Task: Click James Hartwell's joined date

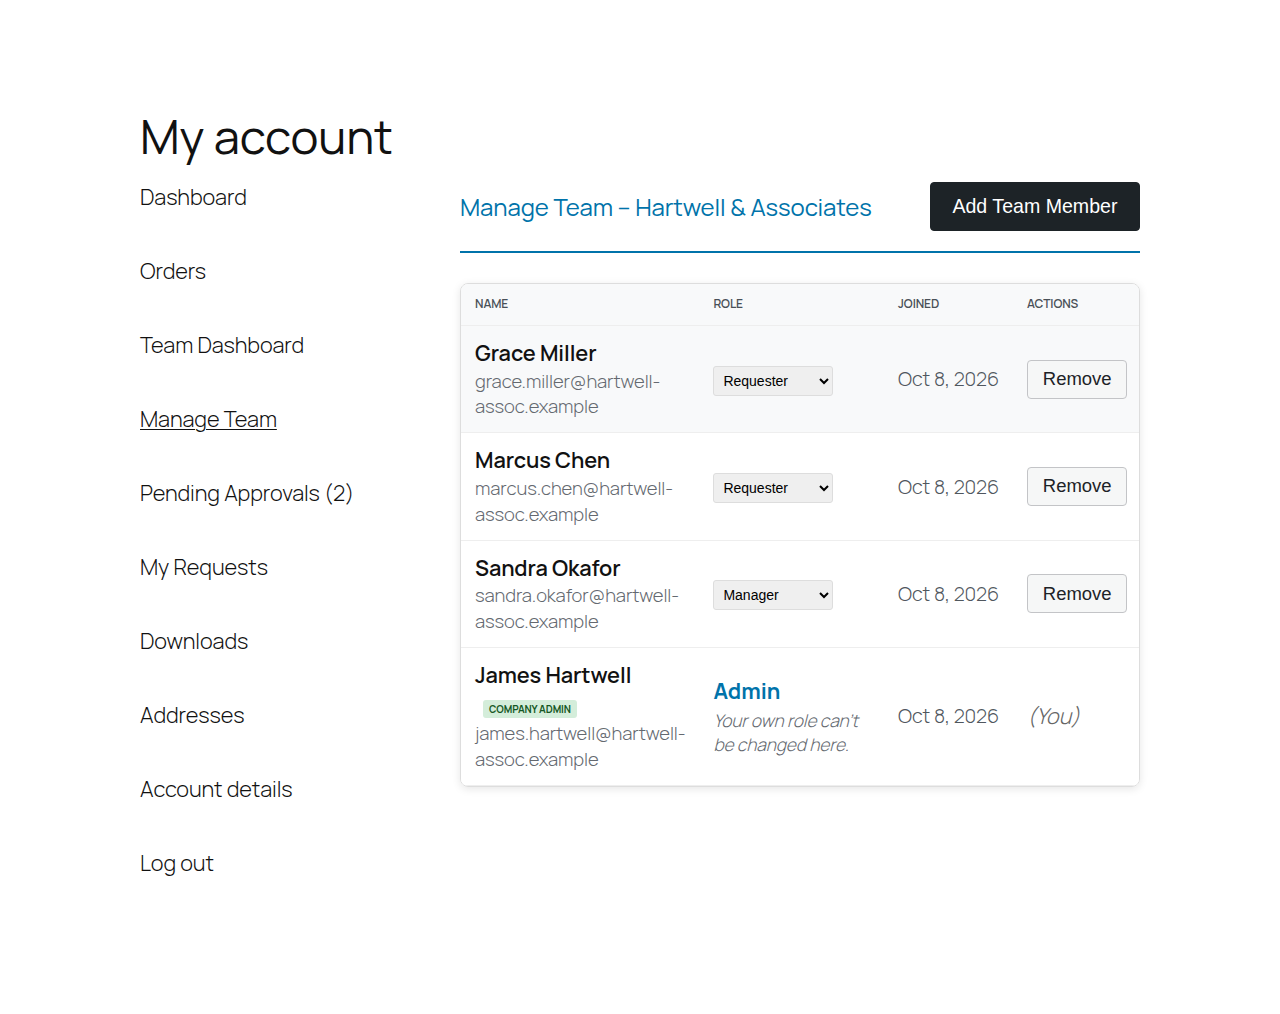Action: coord(948,717)
